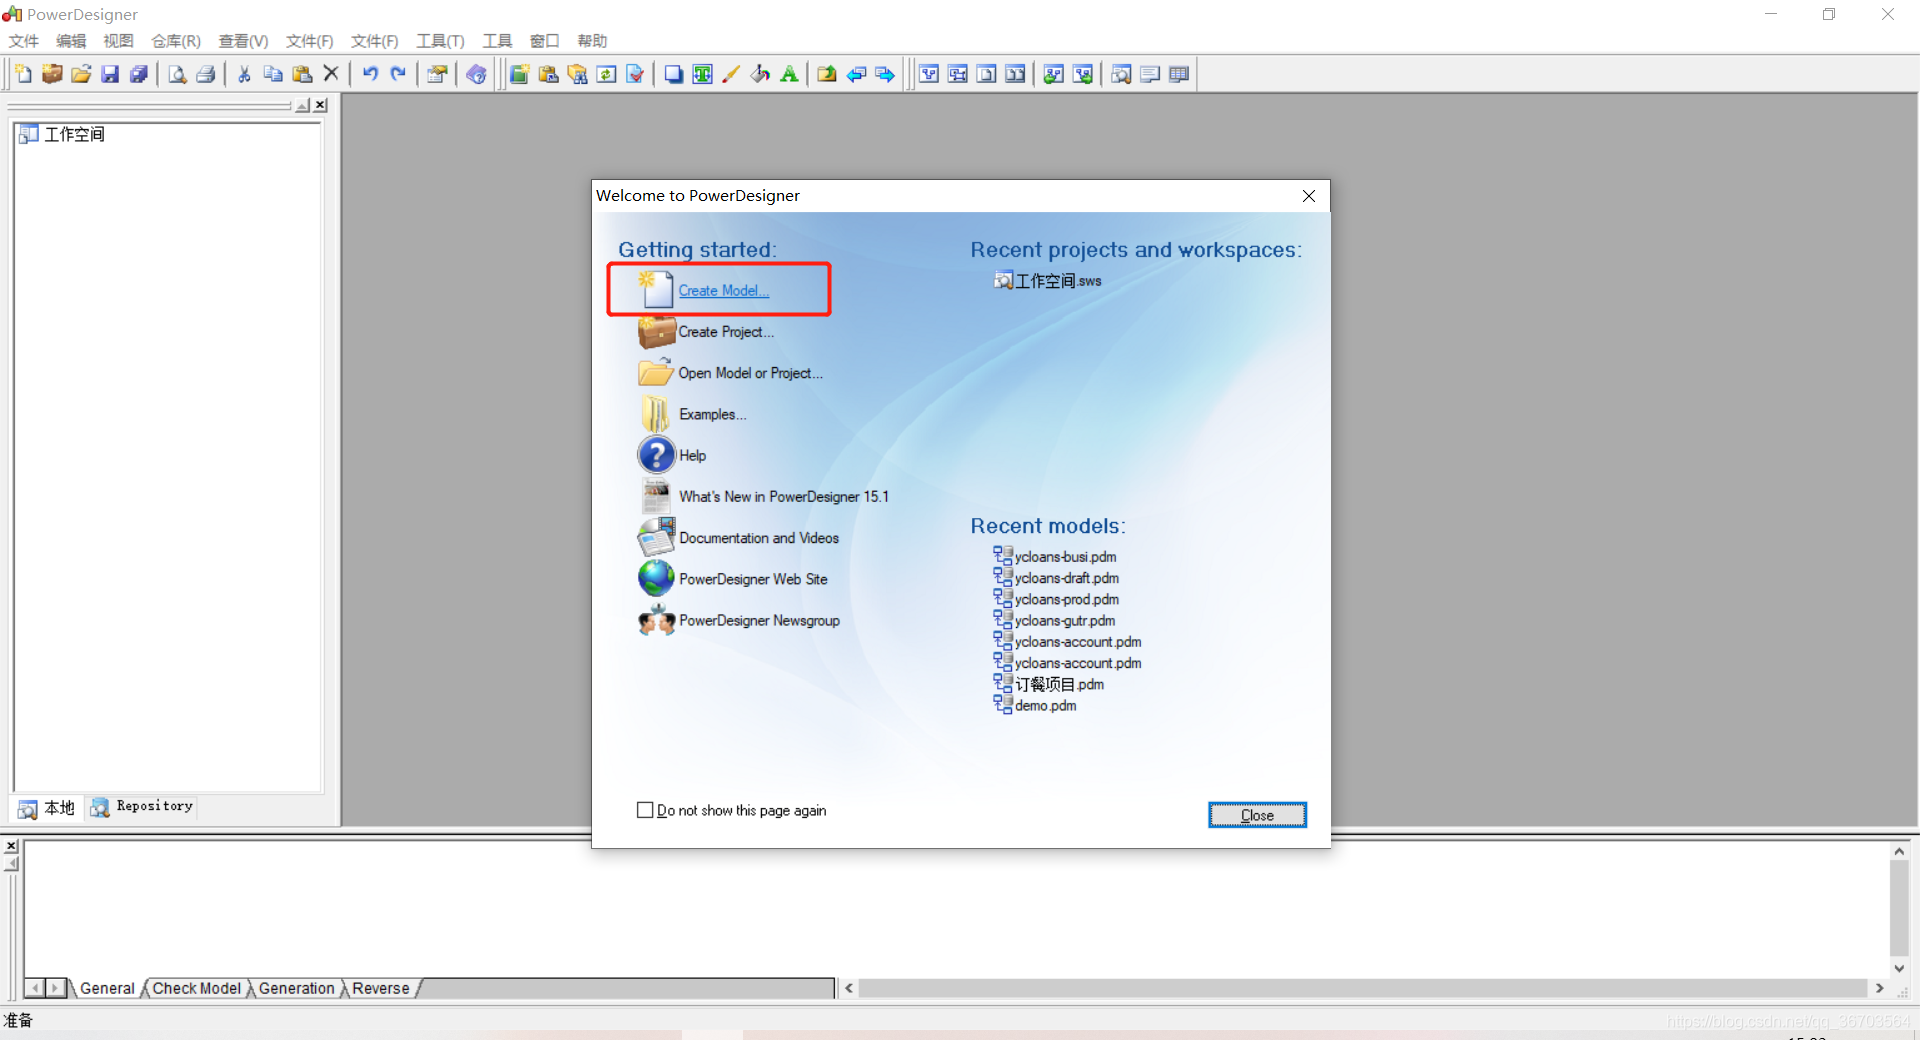This screenshot has width=1920, height=1040.
Task: Click the Help book toolbar icon
Action: pyautogui.click(x=476, y=74)
